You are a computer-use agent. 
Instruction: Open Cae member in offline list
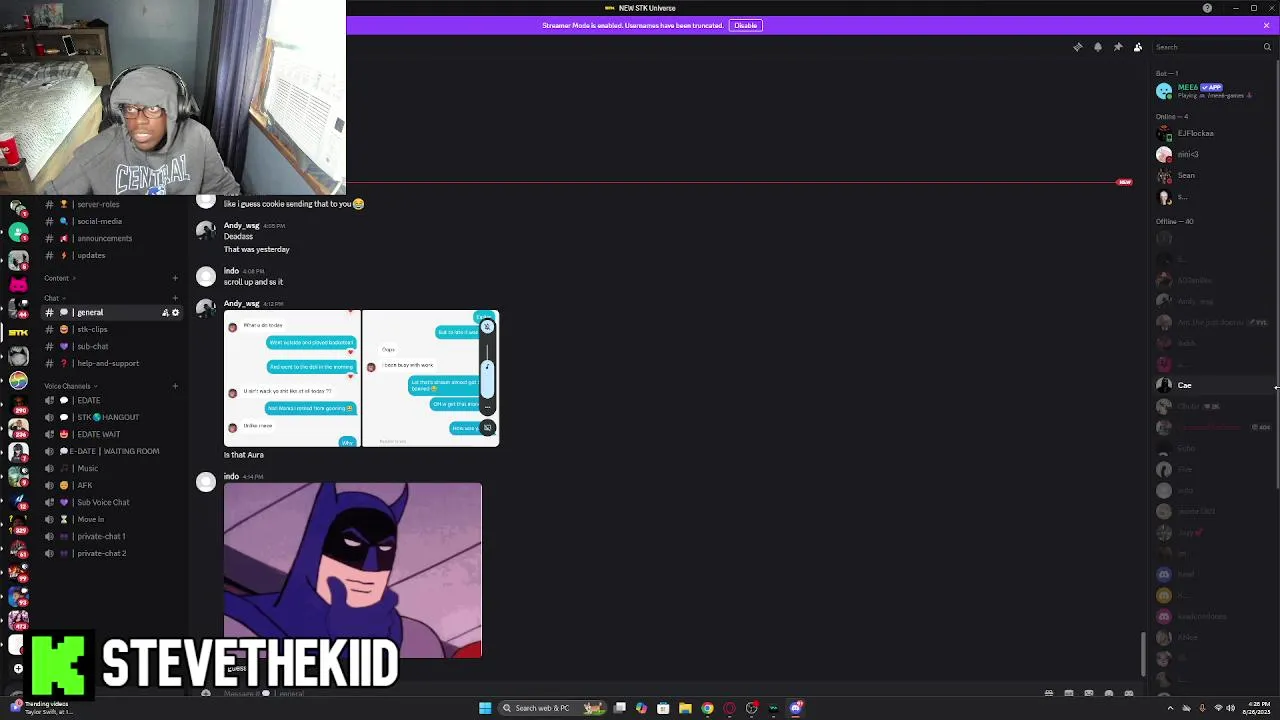click(1212, 385)
